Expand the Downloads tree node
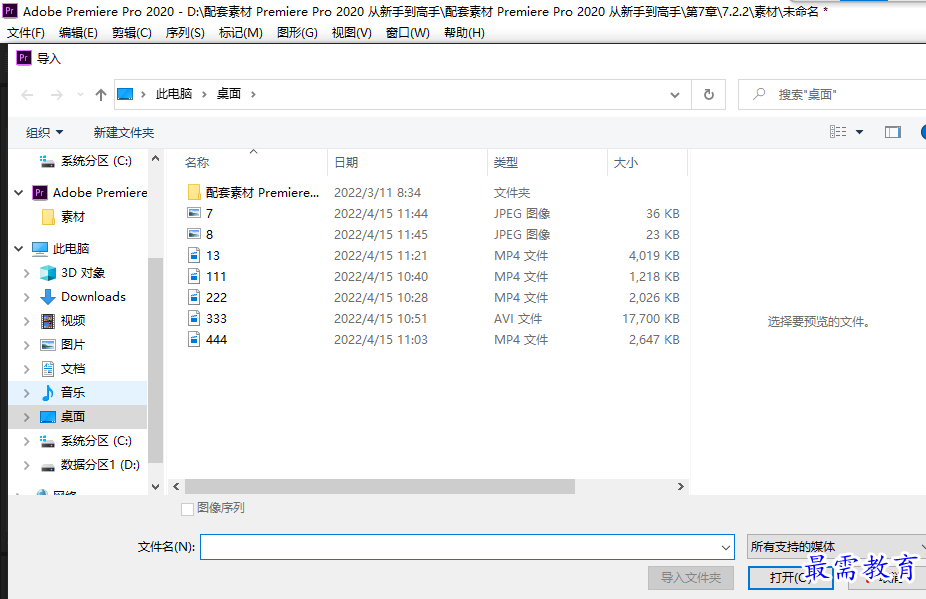This screenshot has width=926, height=599. click(x=26, y=297)
